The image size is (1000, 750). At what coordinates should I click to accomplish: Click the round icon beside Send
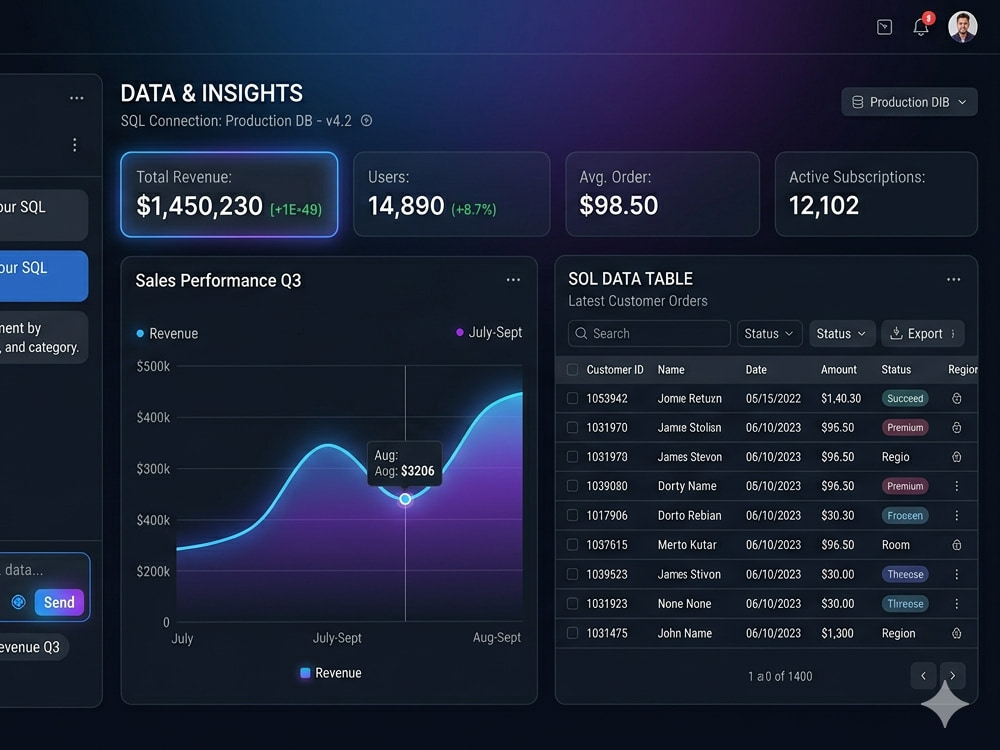tap(18, 602)
